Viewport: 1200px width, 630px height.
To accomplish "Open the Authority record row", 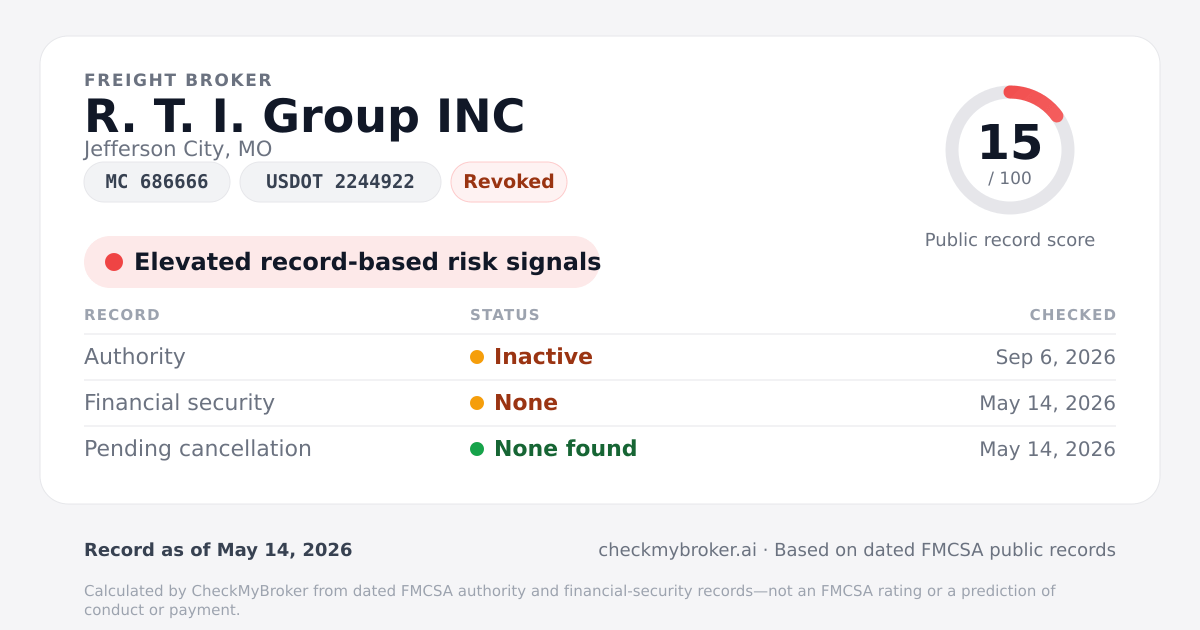I will click(x=600, y=357).
